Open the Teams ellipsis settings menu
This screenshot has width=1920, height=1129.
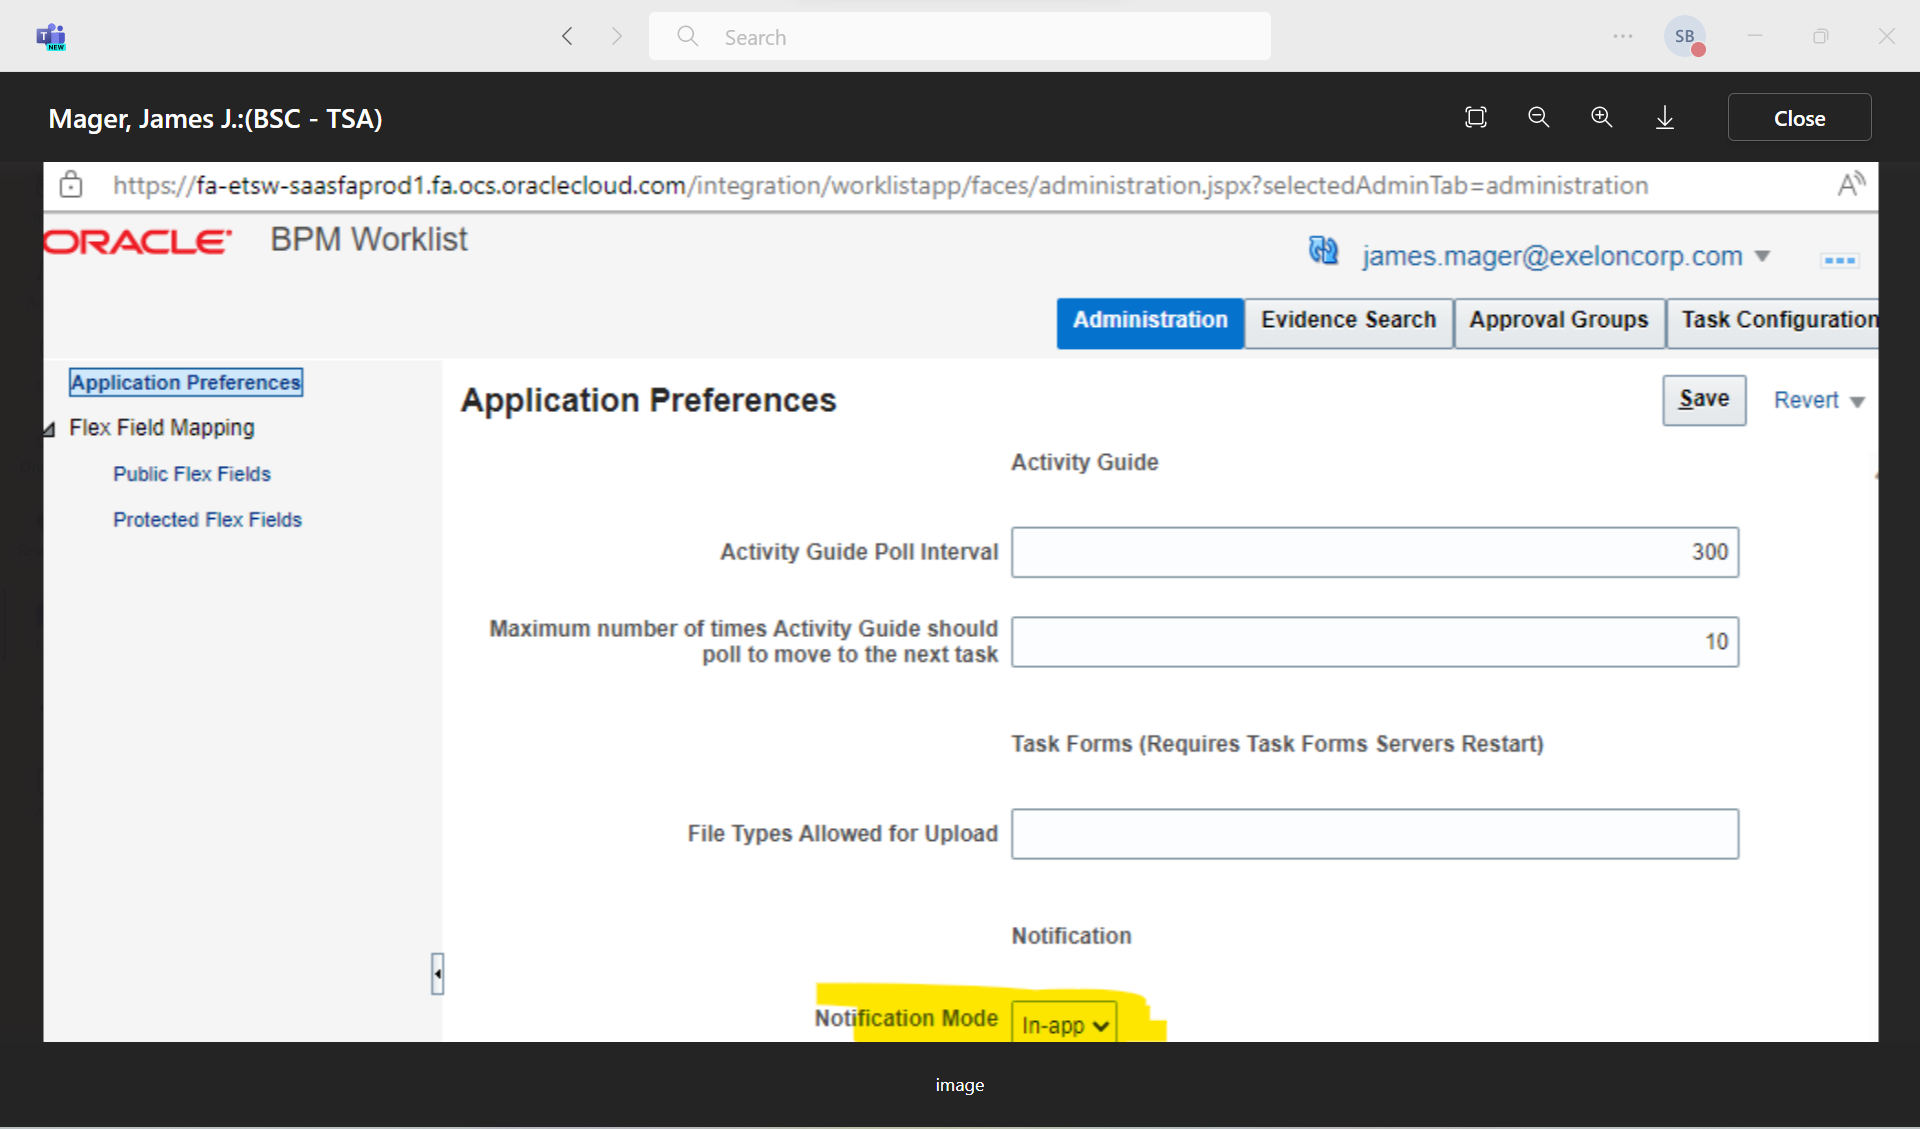pos(1623,36)
